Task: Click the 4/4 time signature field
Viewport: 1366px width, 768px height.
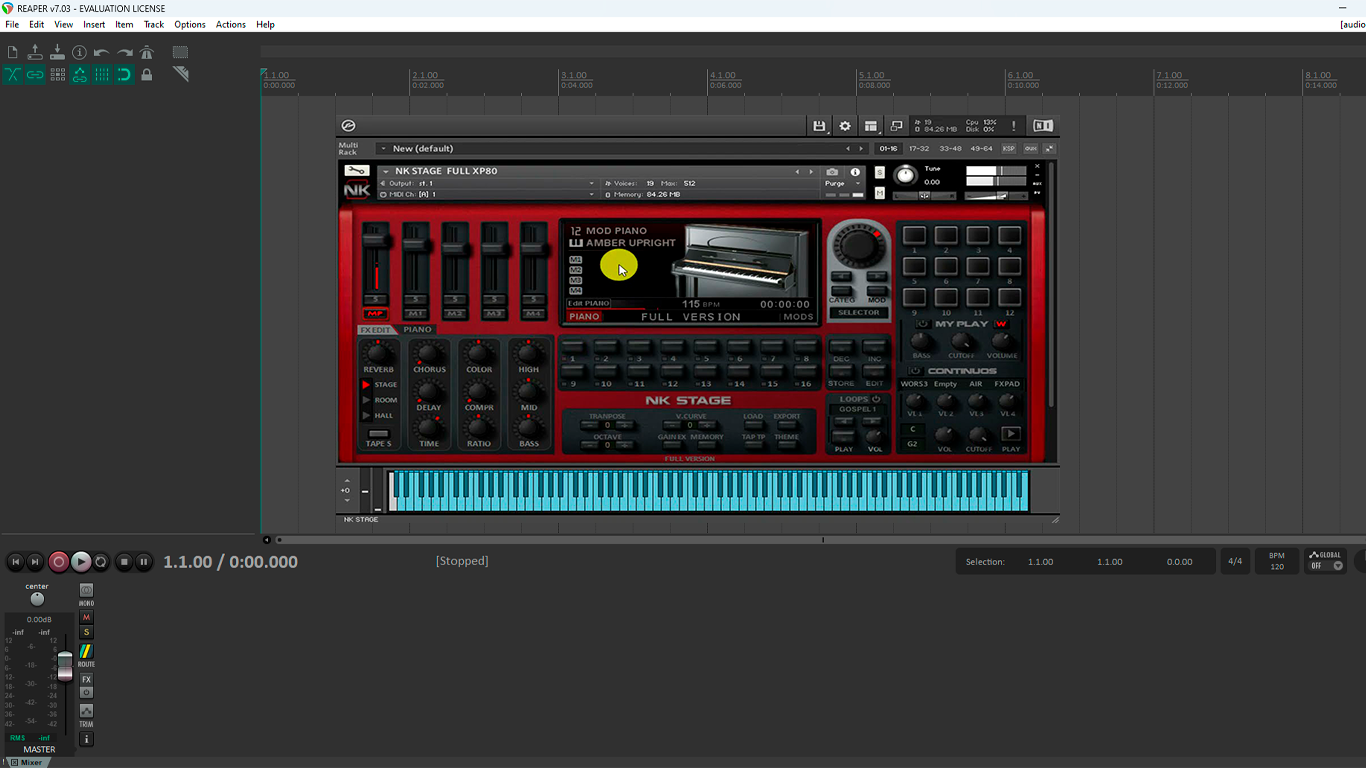Action: tap(1235, 561)
